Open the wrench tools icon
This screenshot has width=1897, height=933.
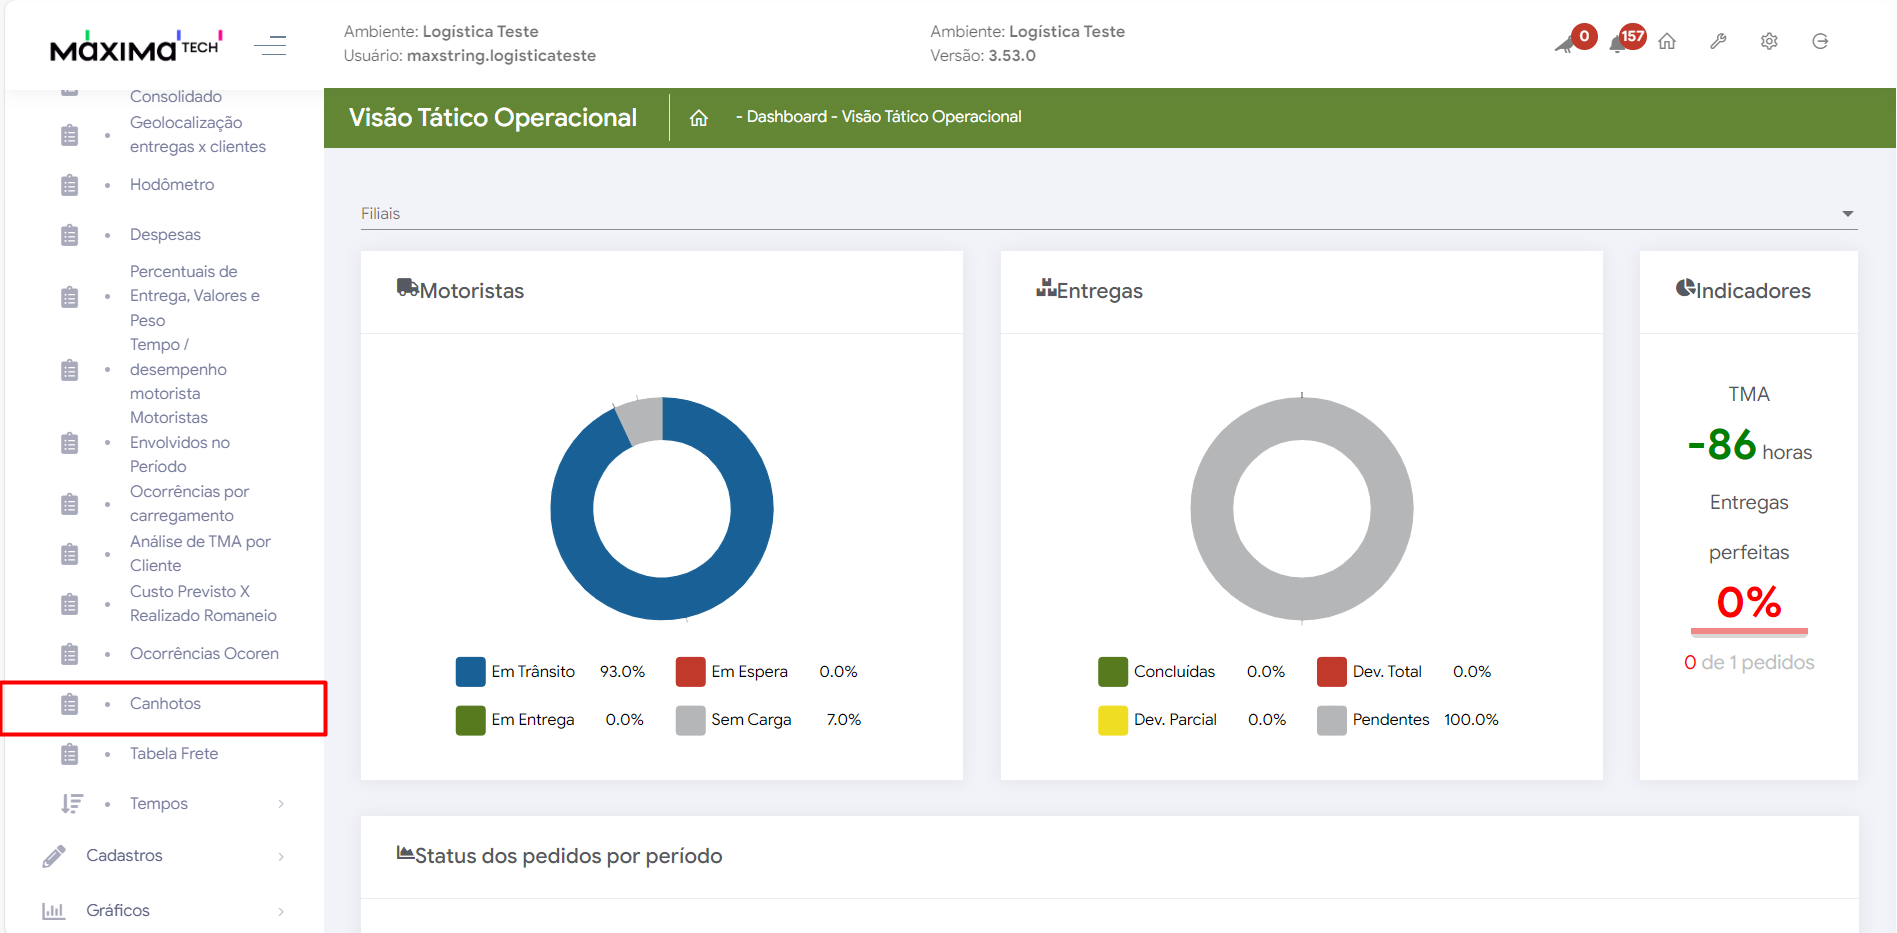click(x=1718, y=42)
